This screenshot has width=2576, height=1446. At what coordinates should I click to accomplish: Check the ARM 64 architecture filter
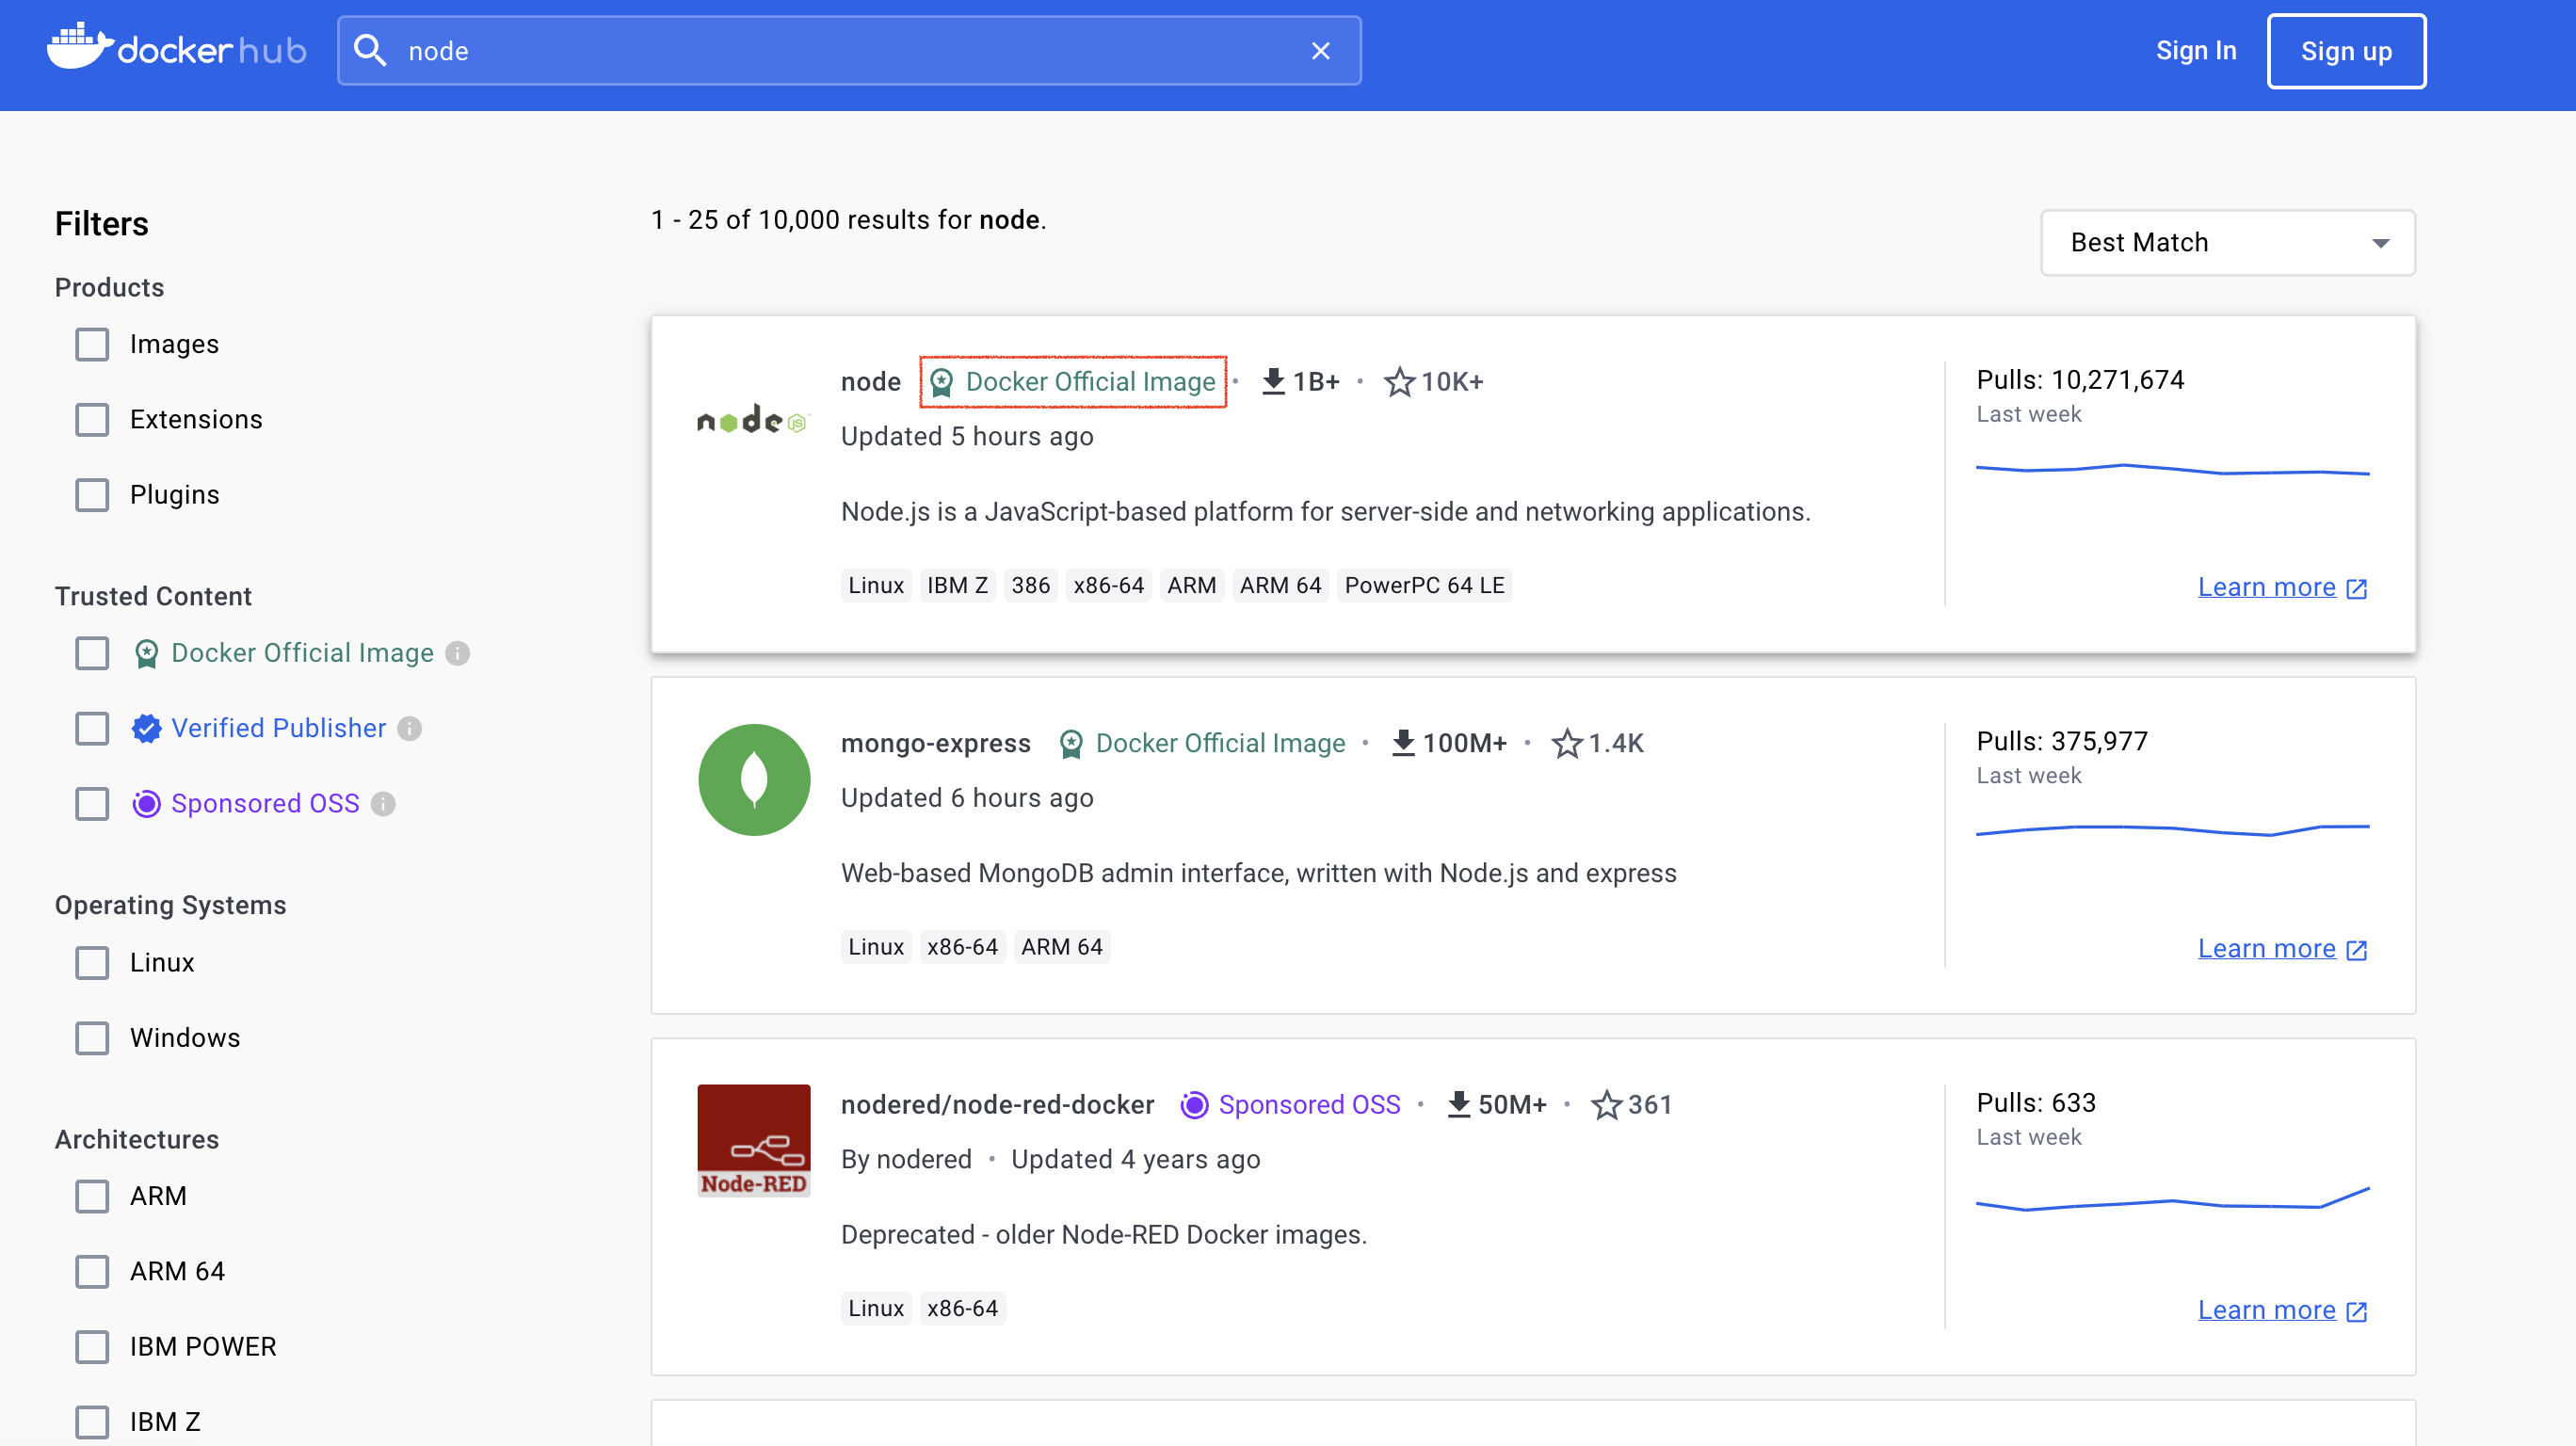tap(92, 1271)
